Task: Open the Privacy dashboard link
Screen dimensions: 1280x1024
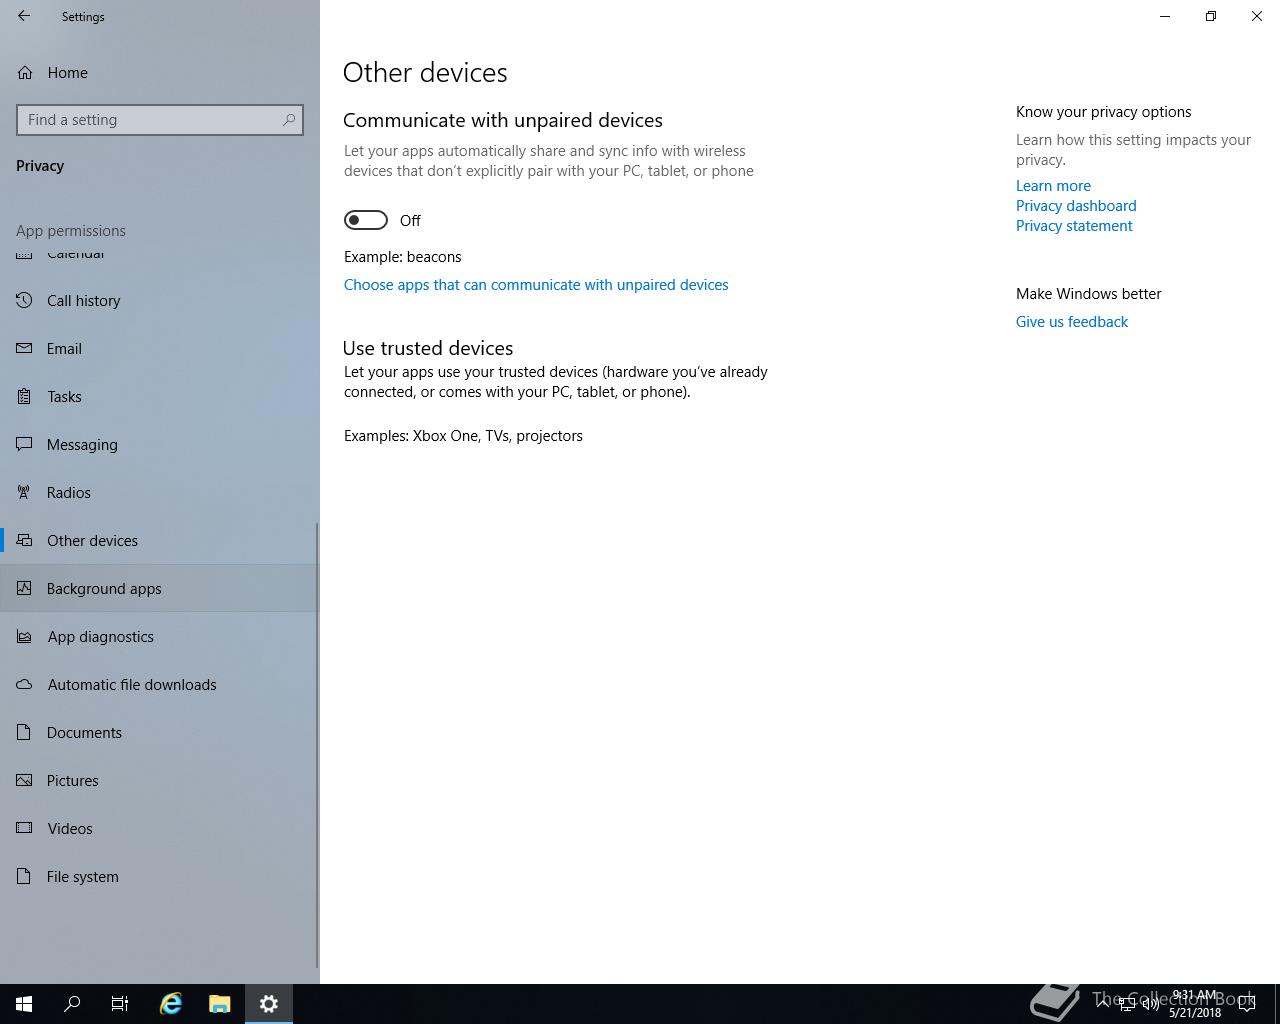Action: [1076, 206]
